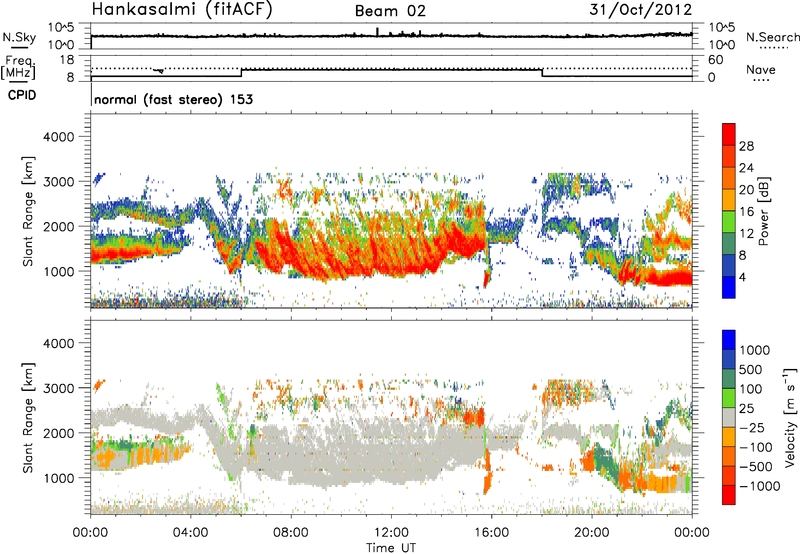The image size is (800, 554).
Task: Click Slant Range label of power panel
Action: click(x=28, y=211)
